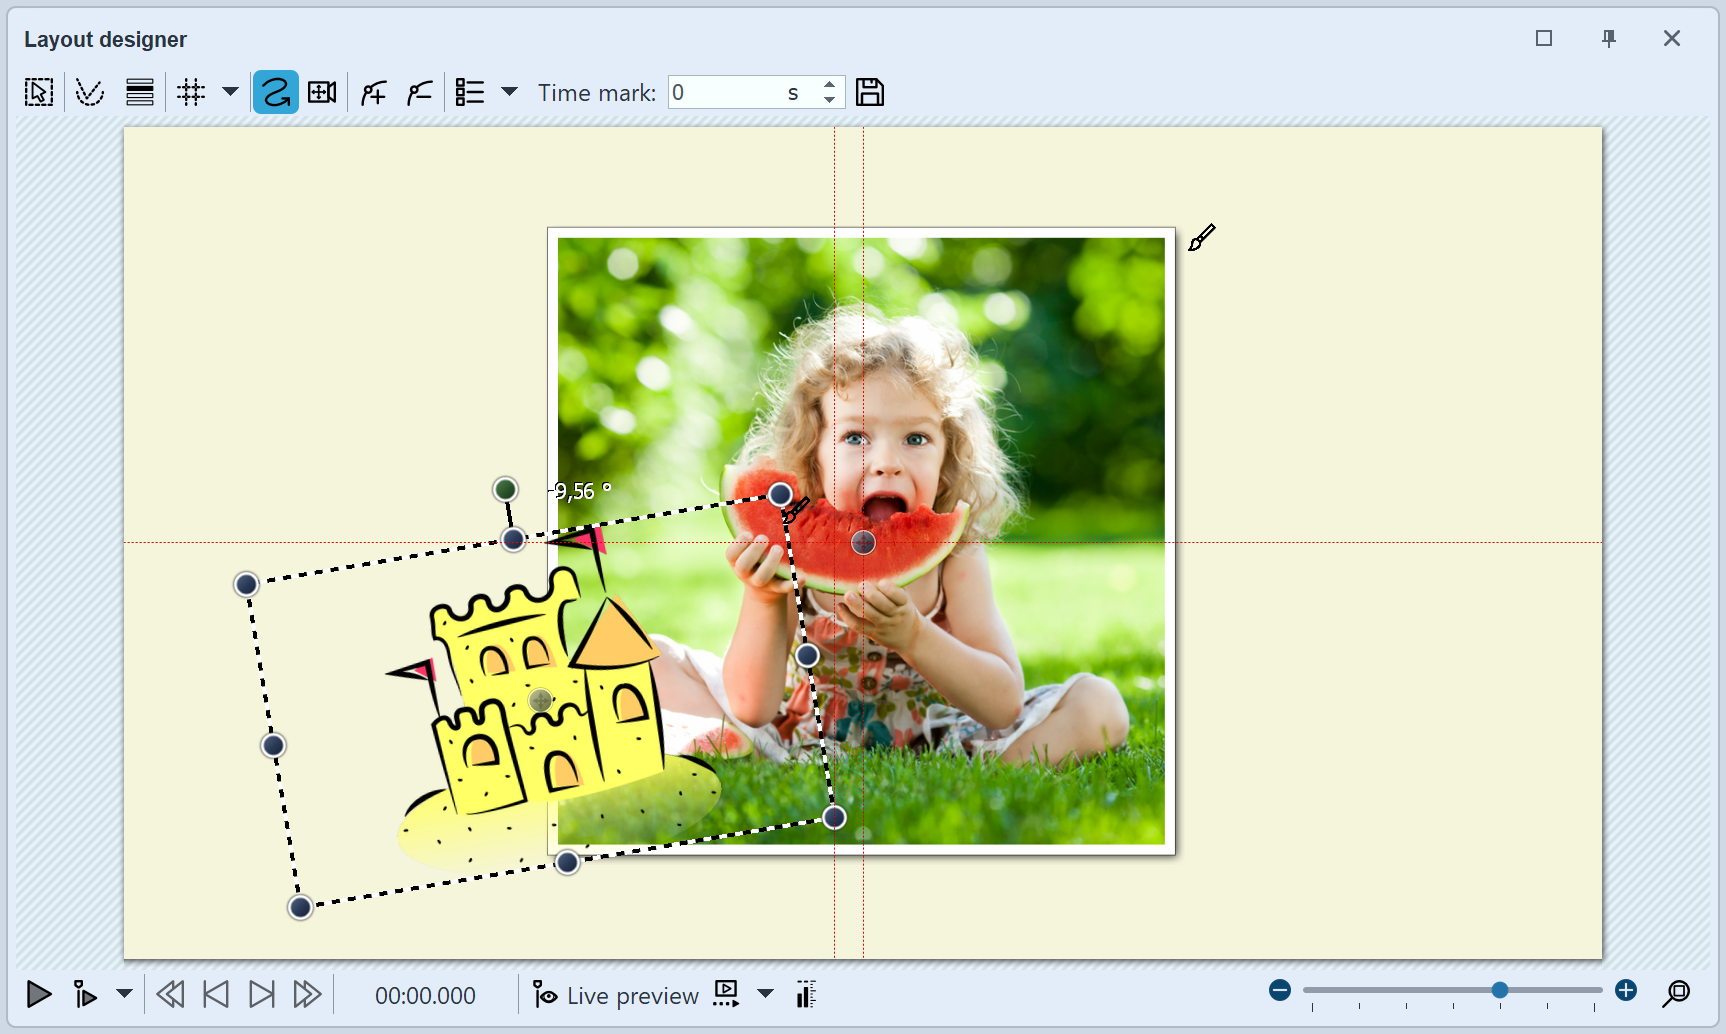This screenshot has height=1034, width=1726.
Task: Save the current layout
Action: click(869, 91)
